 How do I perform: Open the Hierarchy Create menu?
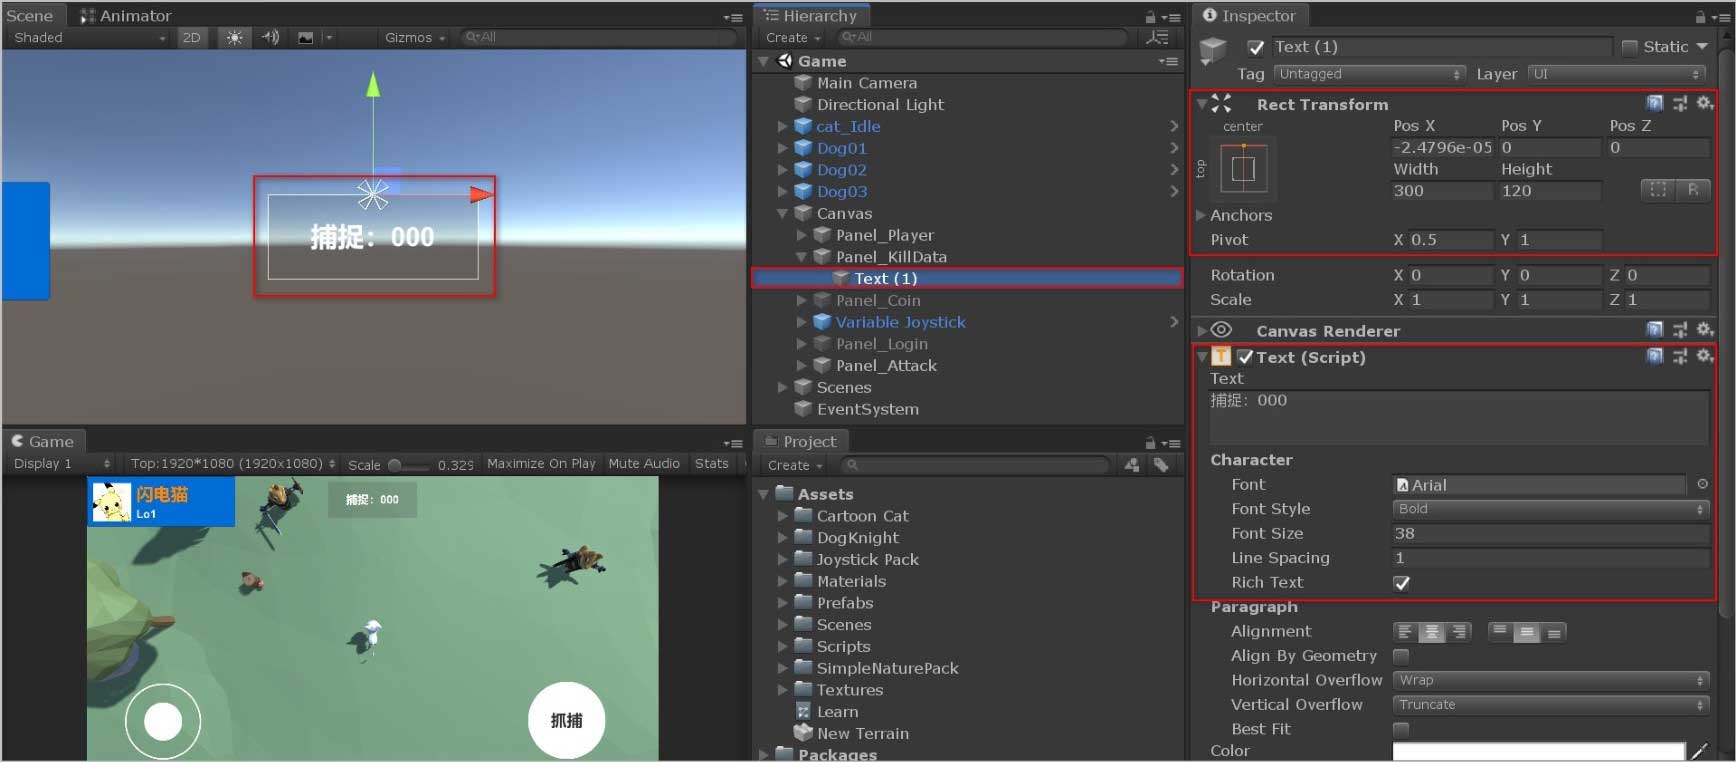[792, 38]
